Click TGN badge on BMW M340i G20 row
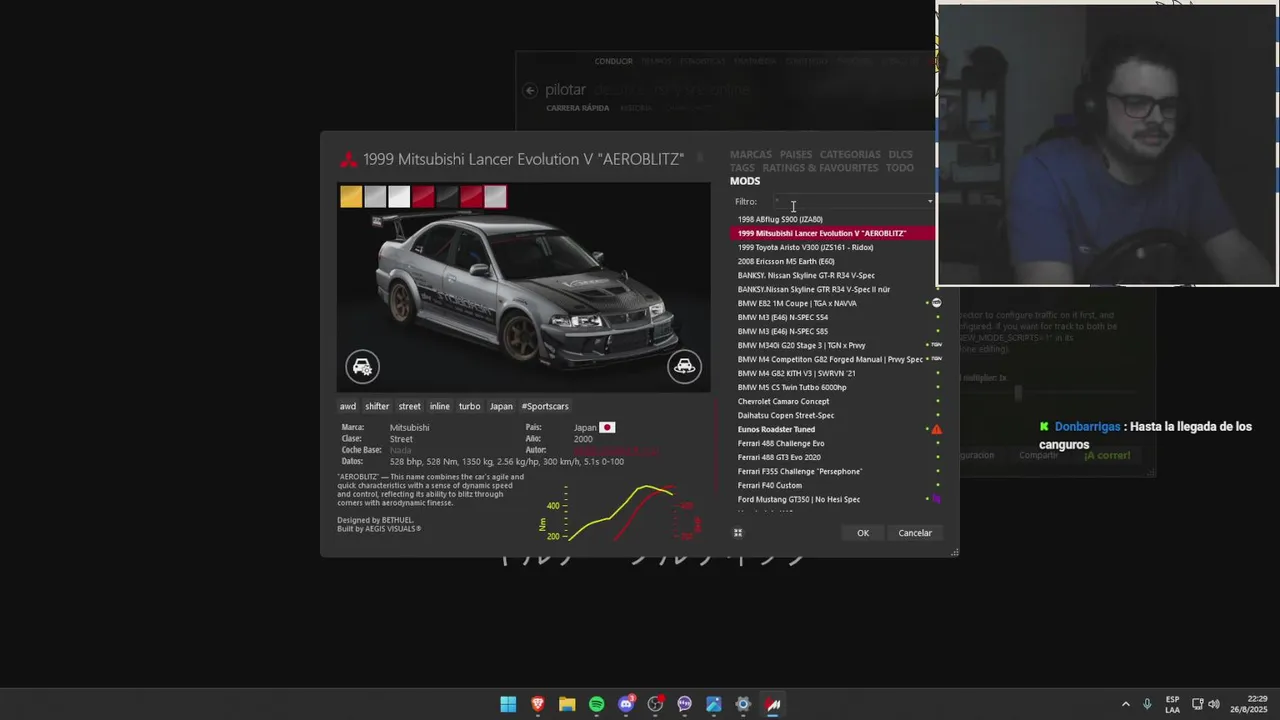Image resolution: width=1280 pixels, height=720 pixels. click(x=937, y=345)
